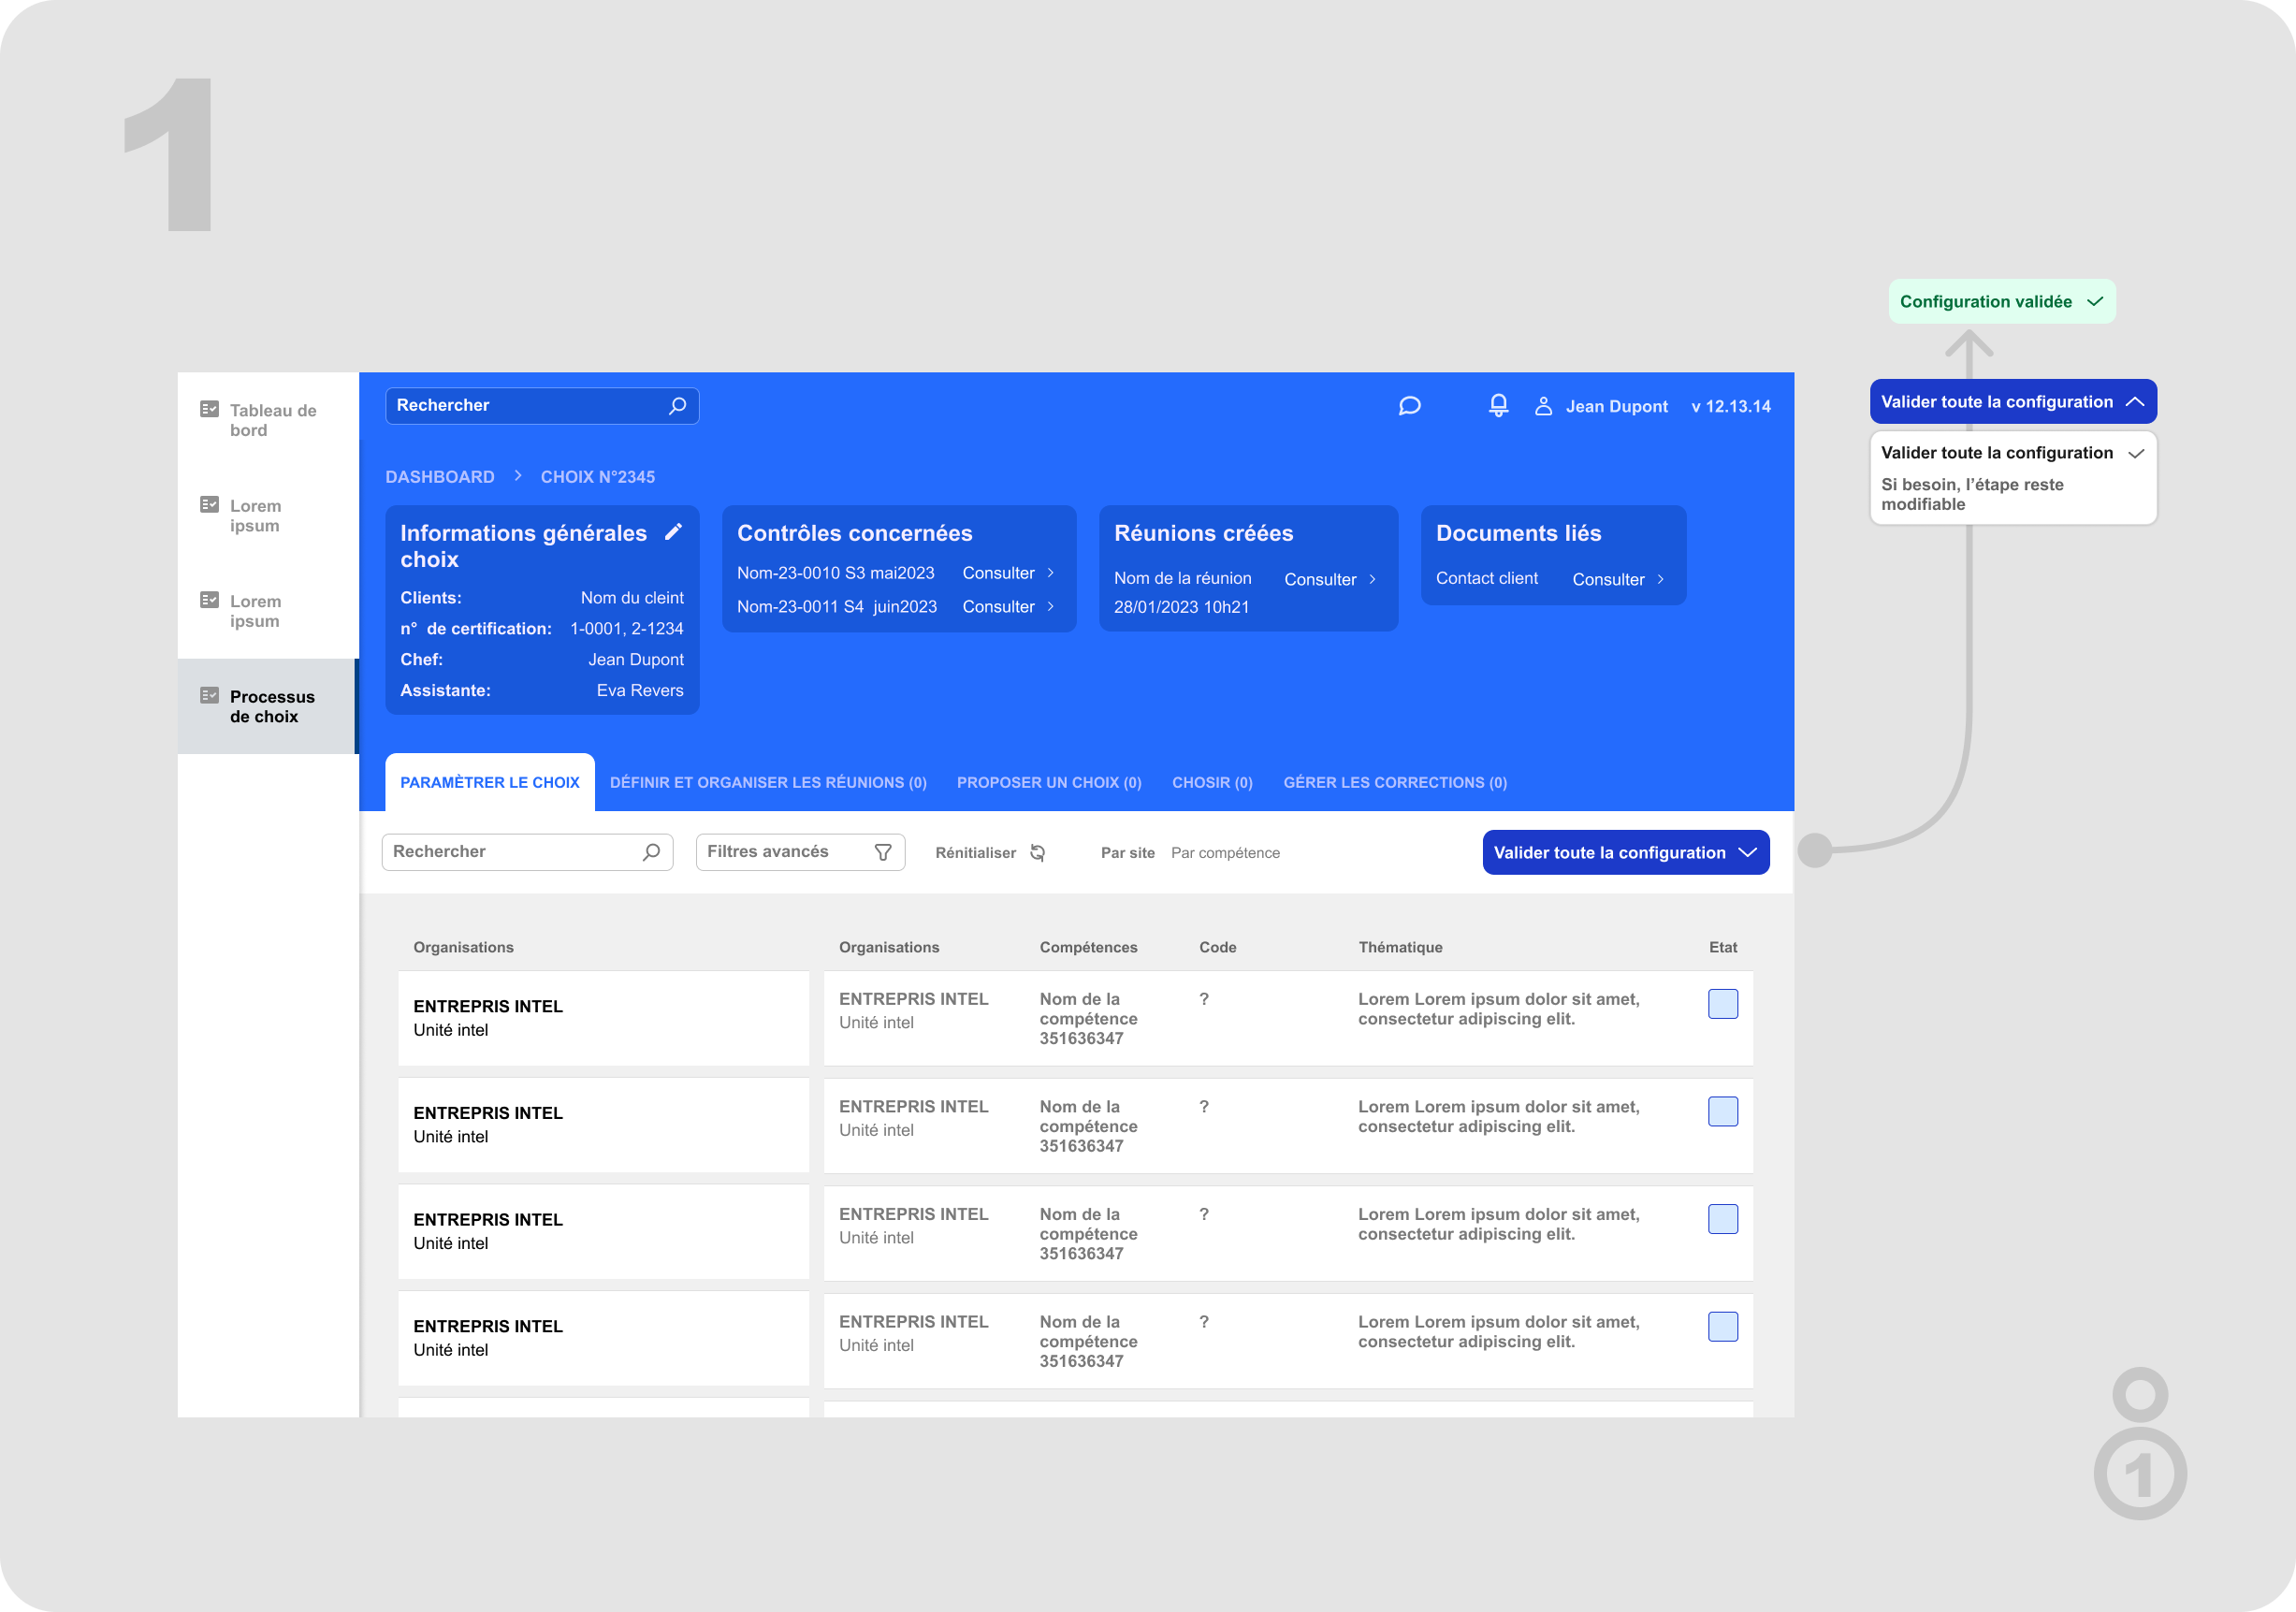This screenshot has width=2296, height=1612.
Task: Open the PARAMÈTRER LE CHOIX tab
Action: click(489, 782)
